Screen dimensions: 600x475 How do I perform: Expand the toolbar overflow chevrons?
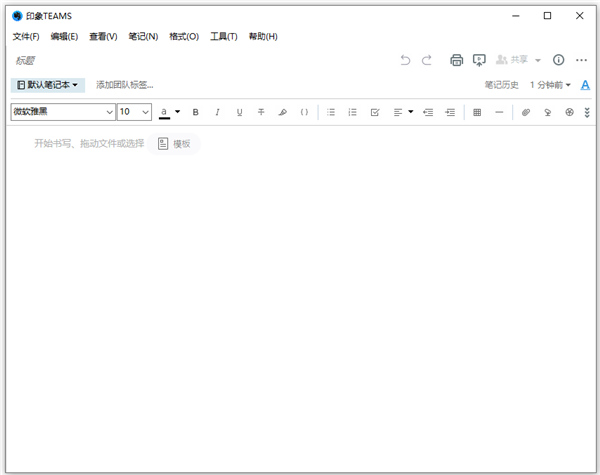pos(587,112)
